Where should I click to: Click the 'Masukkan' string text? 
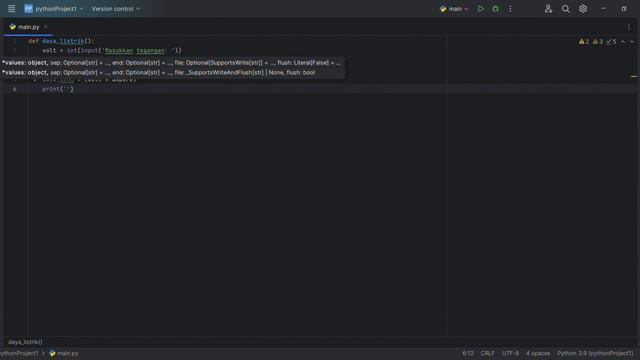(x=119, y=51)
